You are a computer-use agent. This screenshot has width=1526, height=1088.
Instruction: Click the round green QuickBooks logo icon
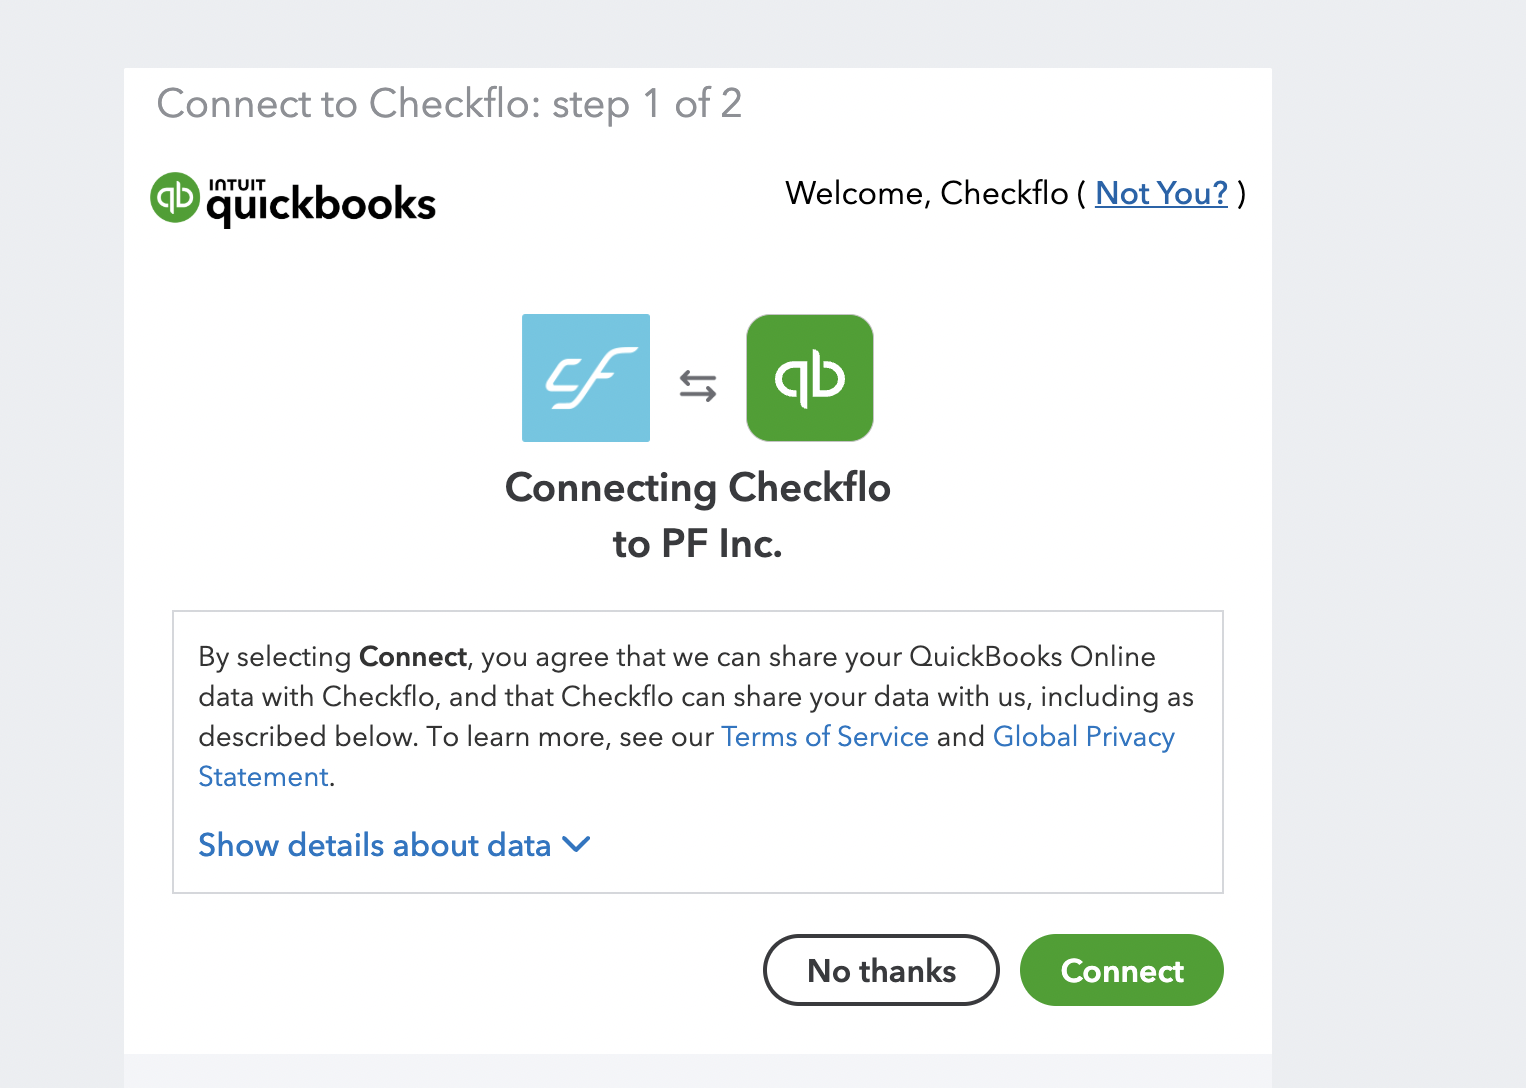175,197
